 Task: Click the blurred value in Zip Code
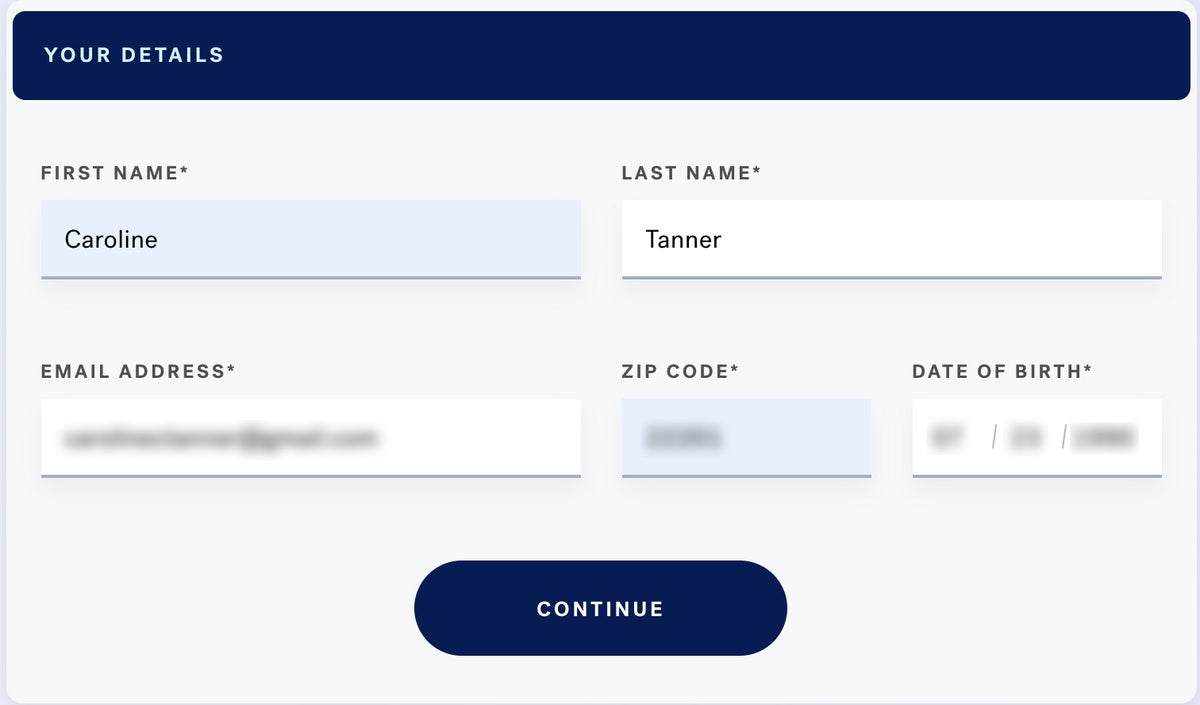(684, 437)
